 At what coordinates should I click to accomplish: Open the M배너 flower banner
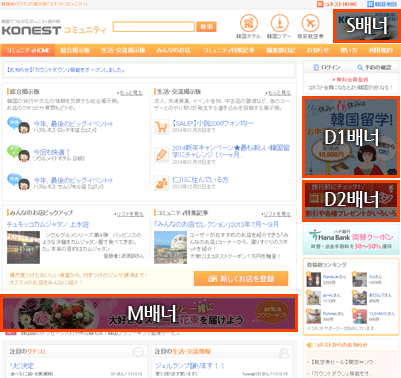click(x=149, y=313)
